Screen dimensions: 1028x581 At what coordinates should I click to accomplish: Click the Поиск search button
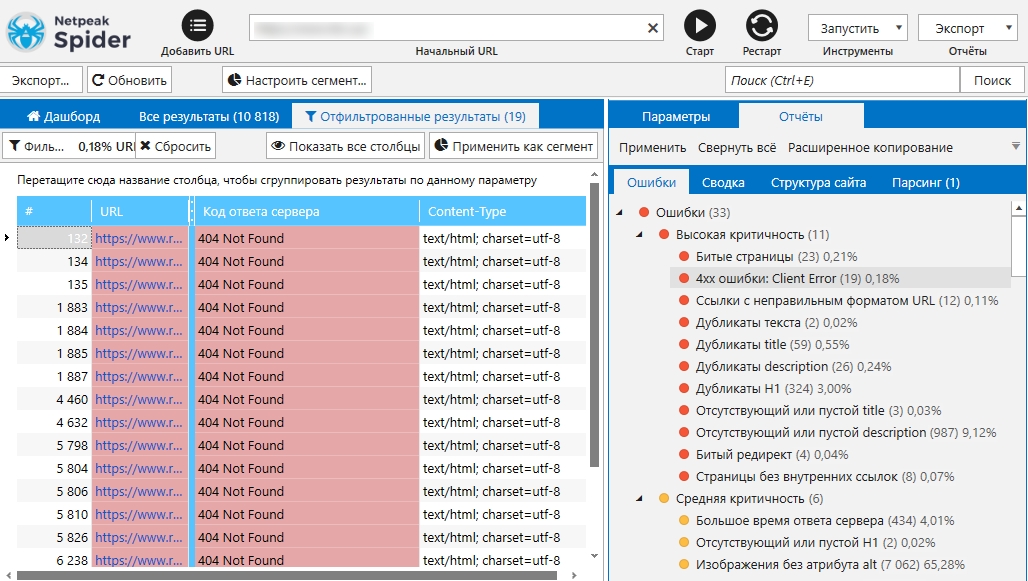click(x=992, y=80)
